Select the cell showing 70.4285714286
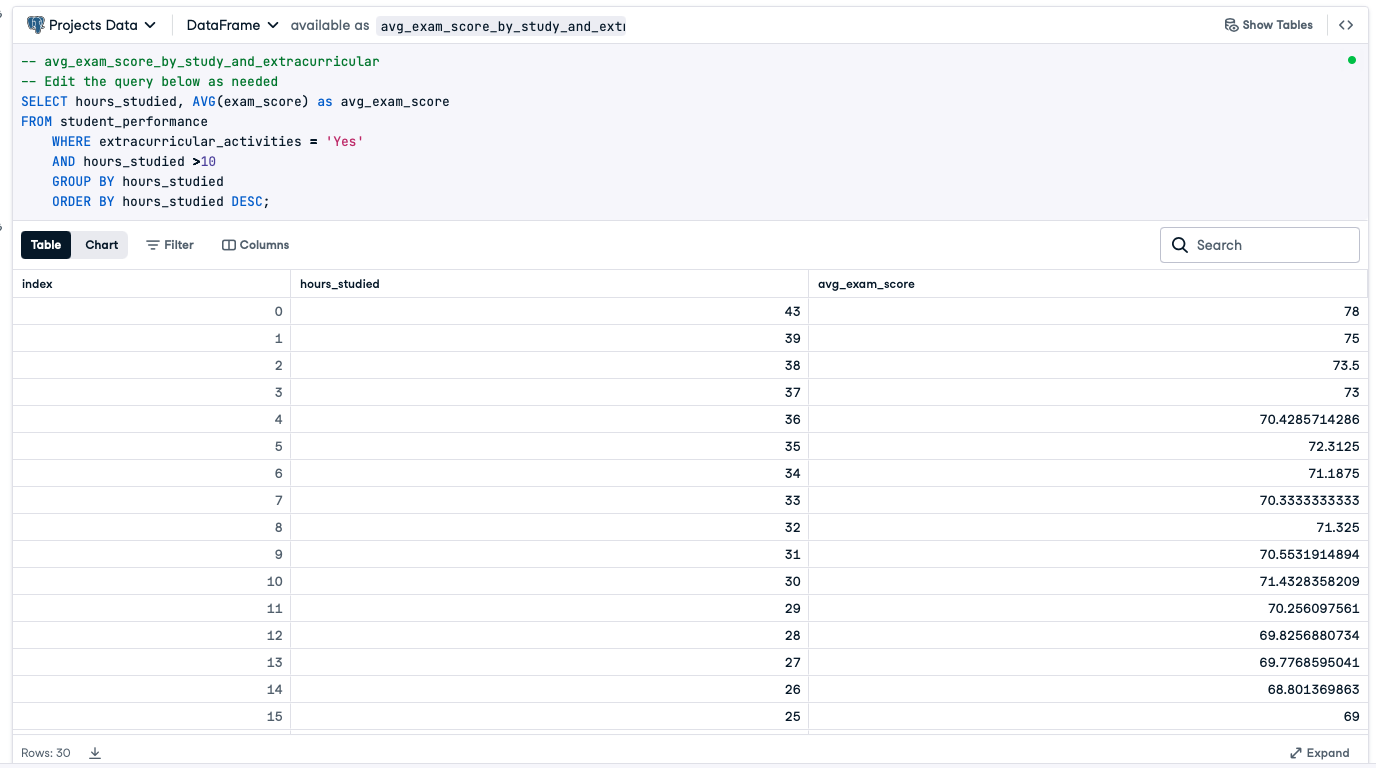Screen dimensions: 1376x768 (1087, 419)
